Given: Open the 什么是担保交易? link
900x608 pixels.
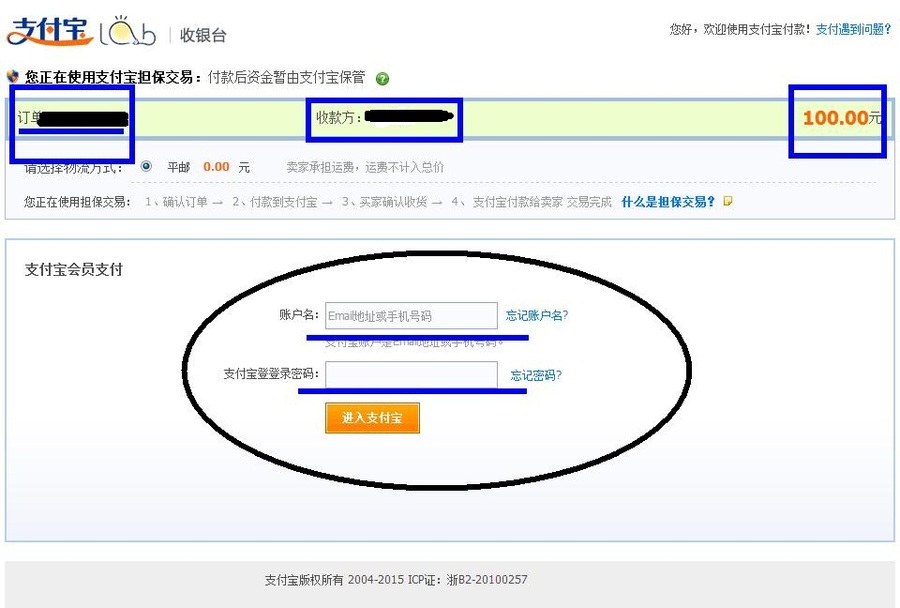Looking at the screenshot, I should point(668,202).
